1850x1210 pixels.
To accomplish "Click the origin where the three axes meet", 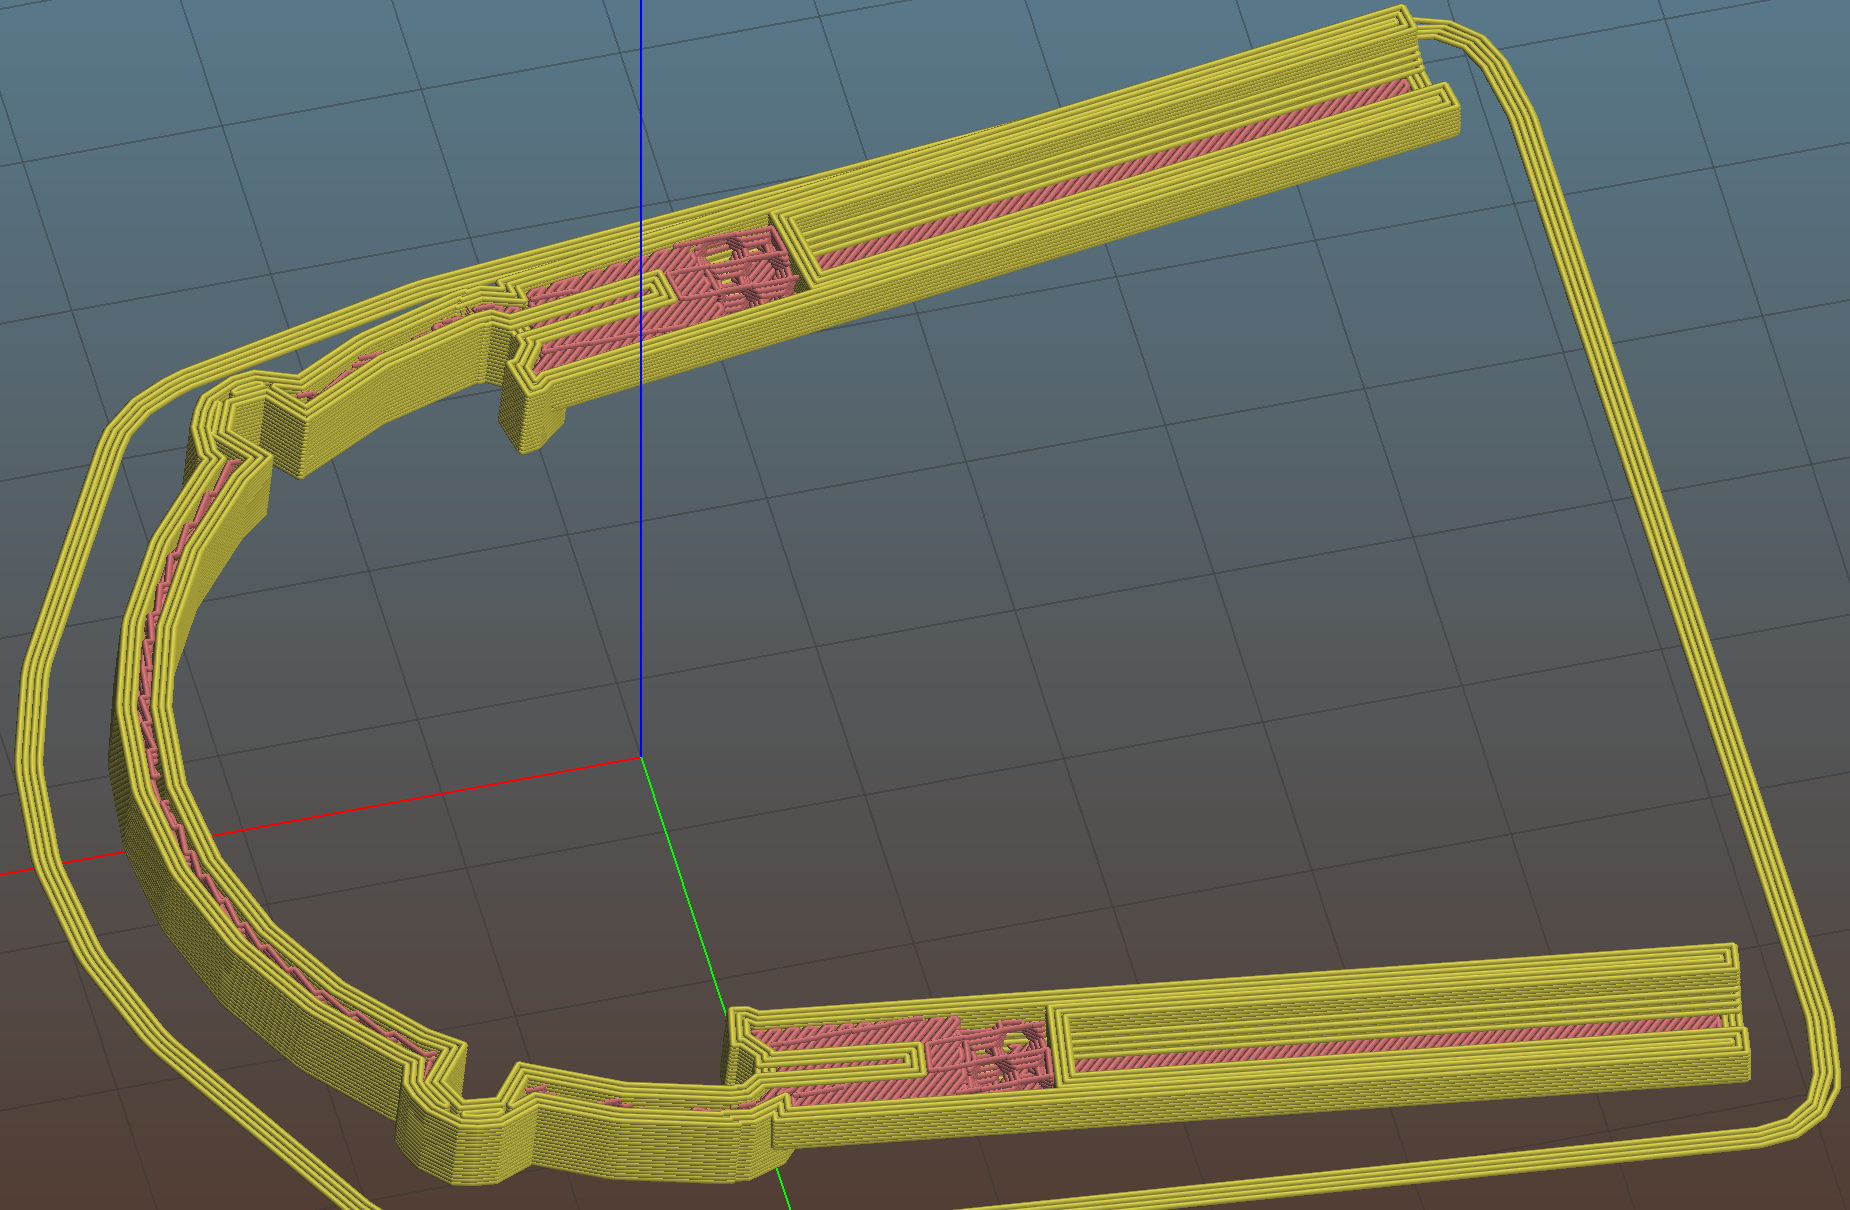I will click(x=641, y=757).
